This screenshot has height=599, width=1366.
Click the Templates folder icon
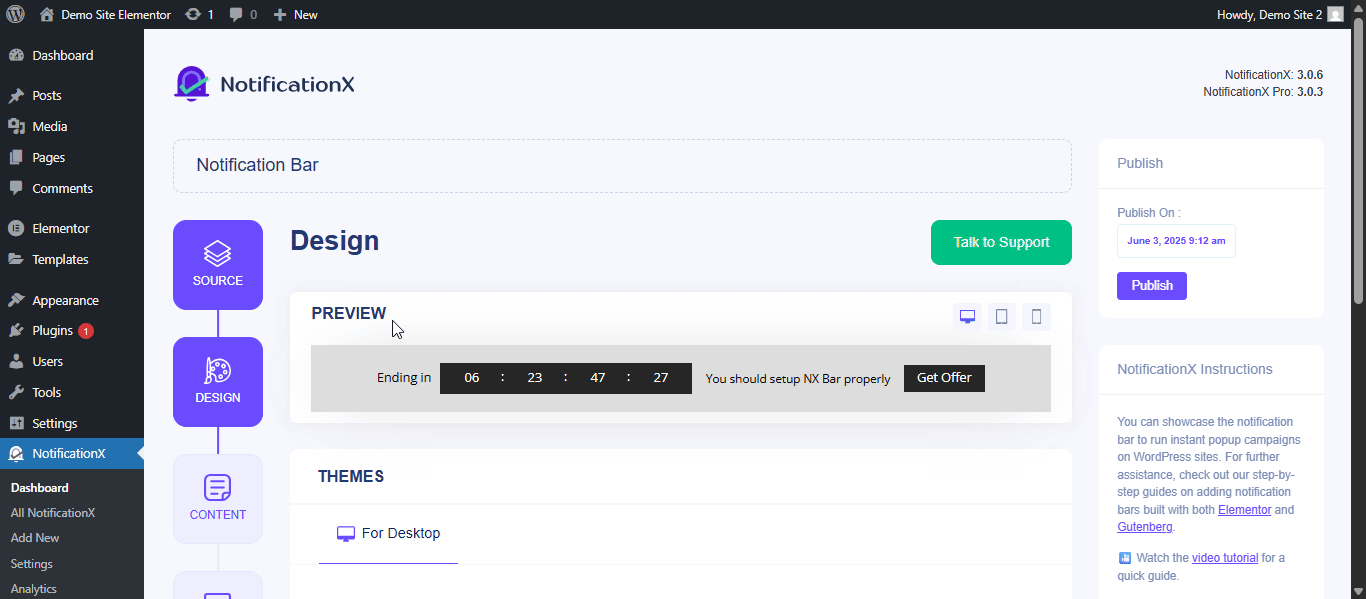click(16, 259)
